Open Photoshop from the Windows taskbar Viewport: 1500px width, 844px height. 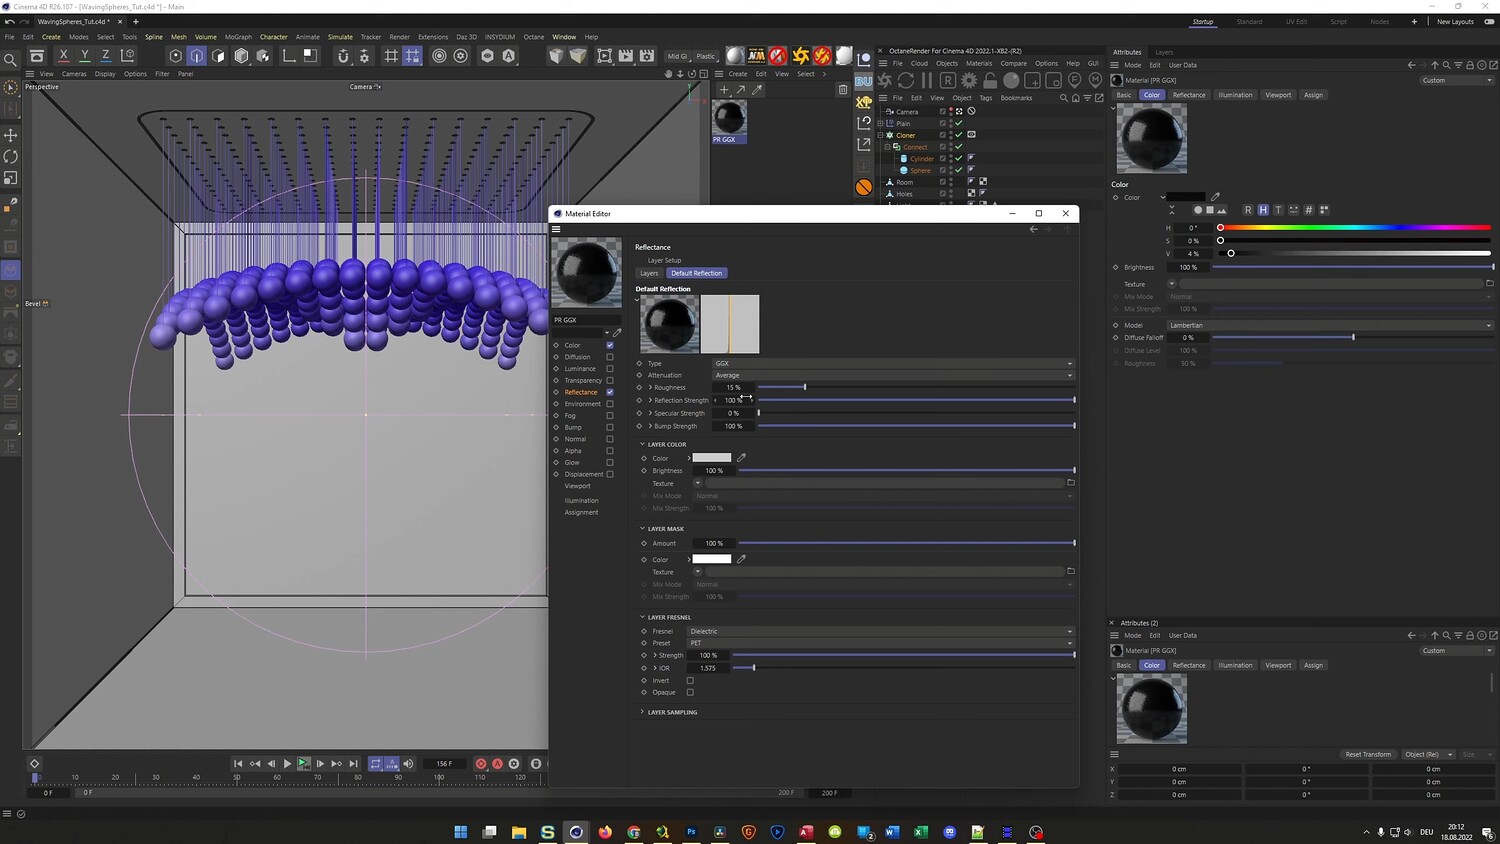(x=691, y=832)
